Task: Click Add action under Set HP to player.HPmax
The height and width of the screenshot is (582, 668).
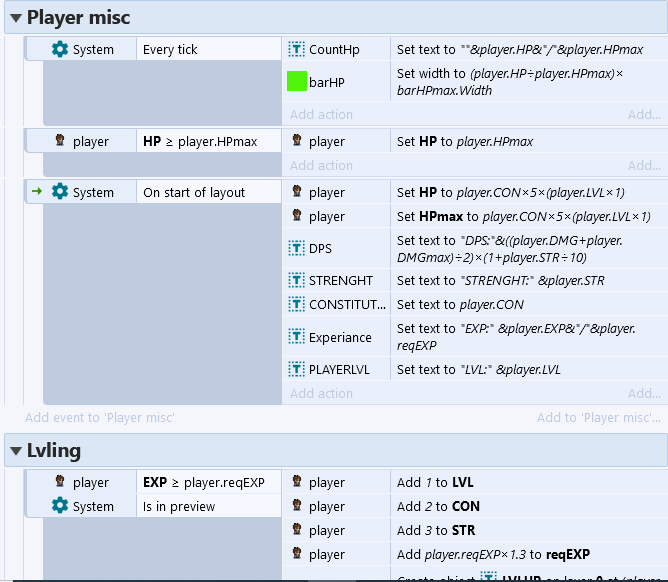Action: [321, 165]
